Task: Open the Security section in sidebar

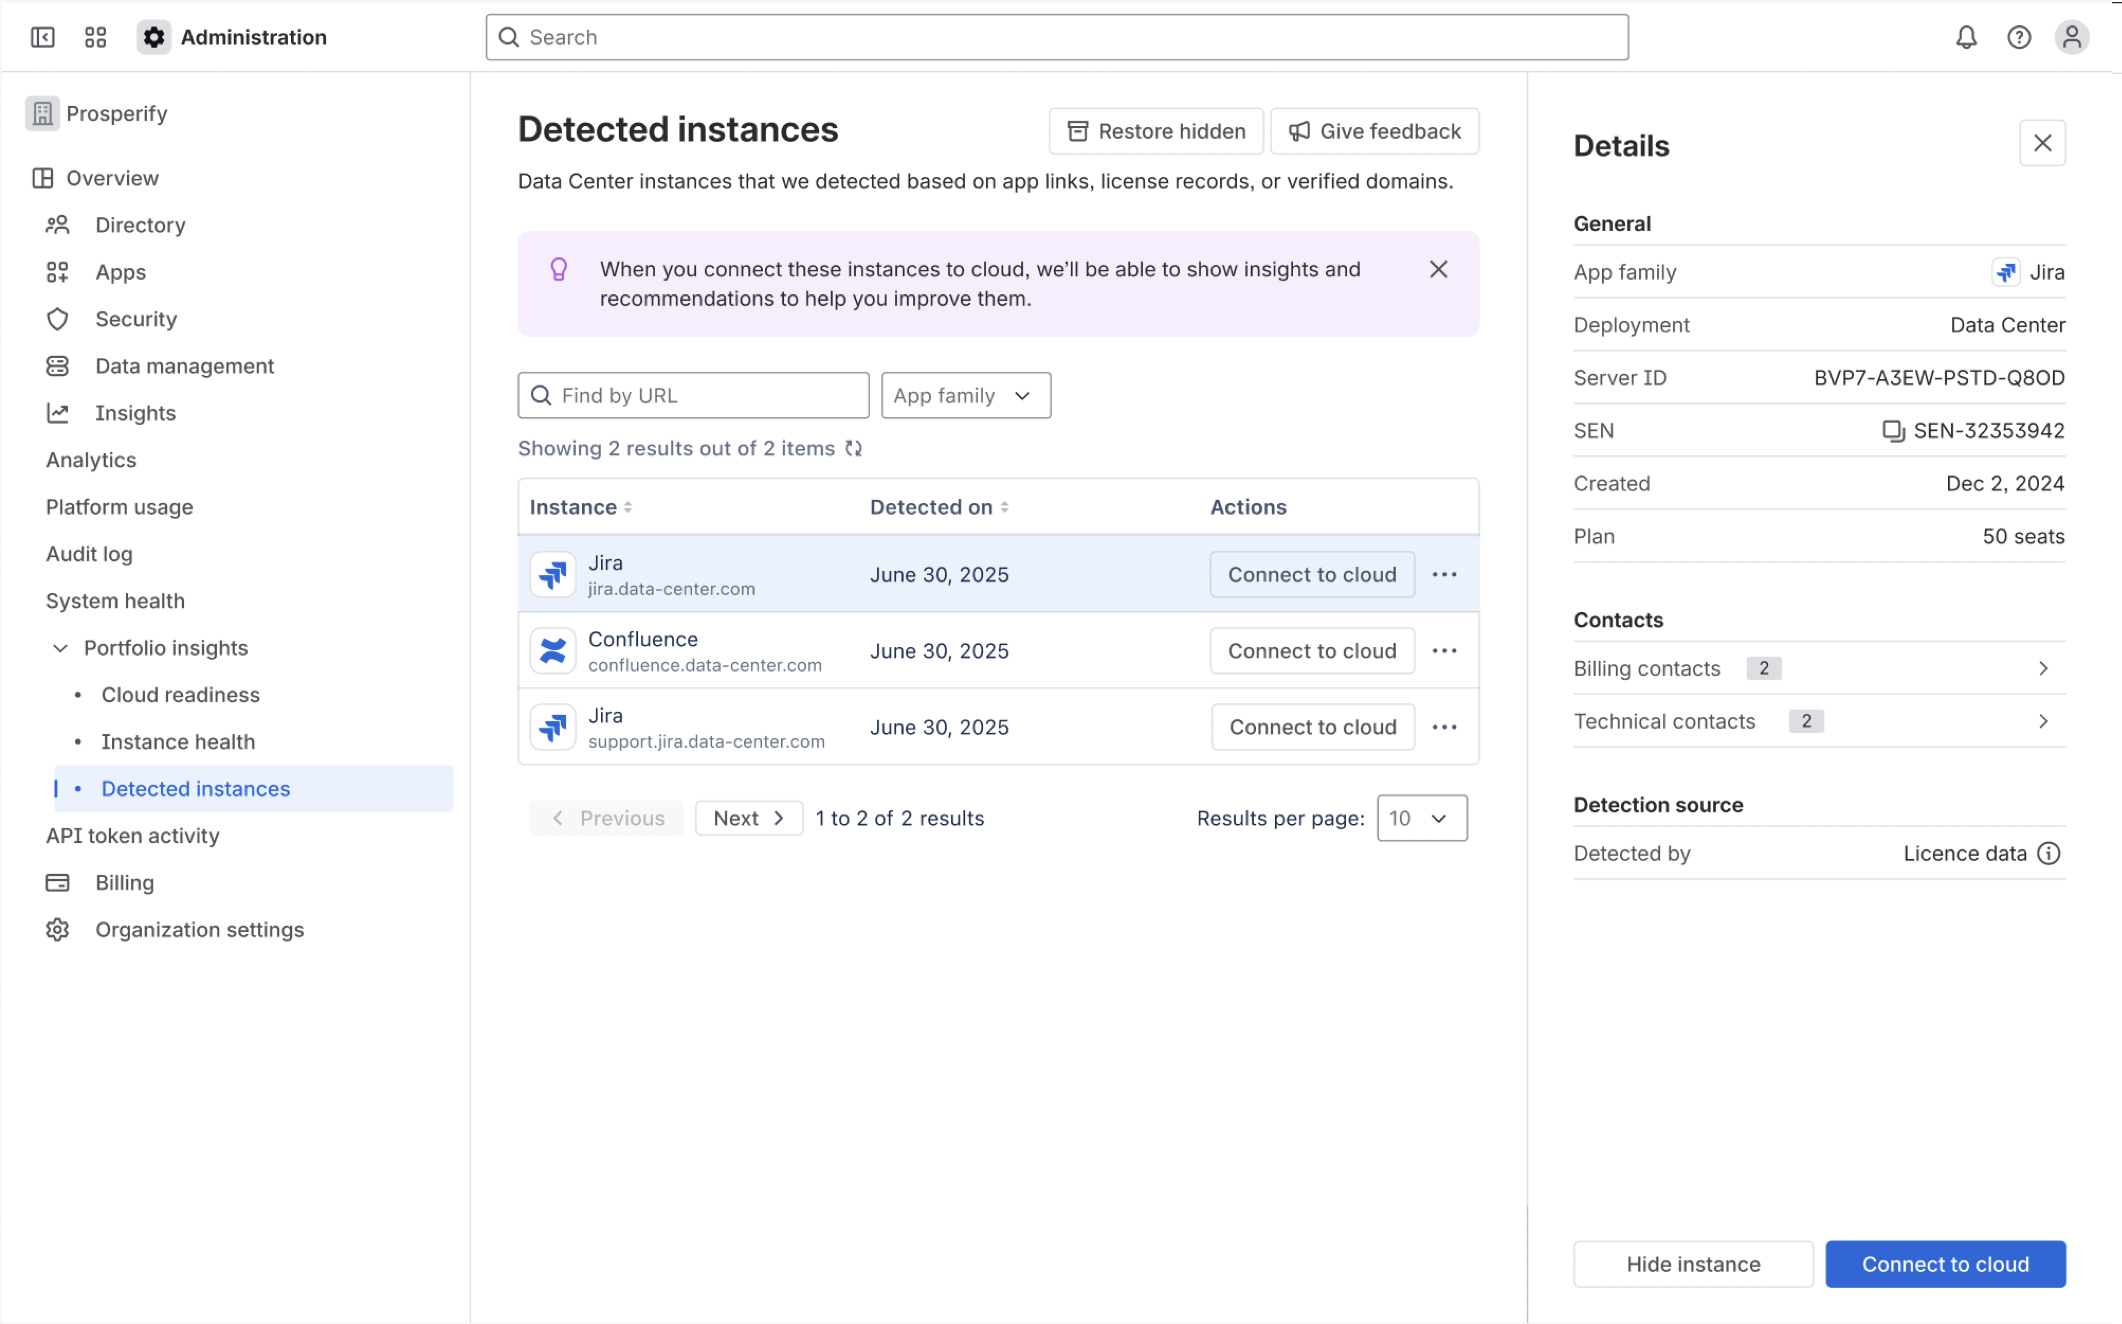Action: tap(136, 319)
